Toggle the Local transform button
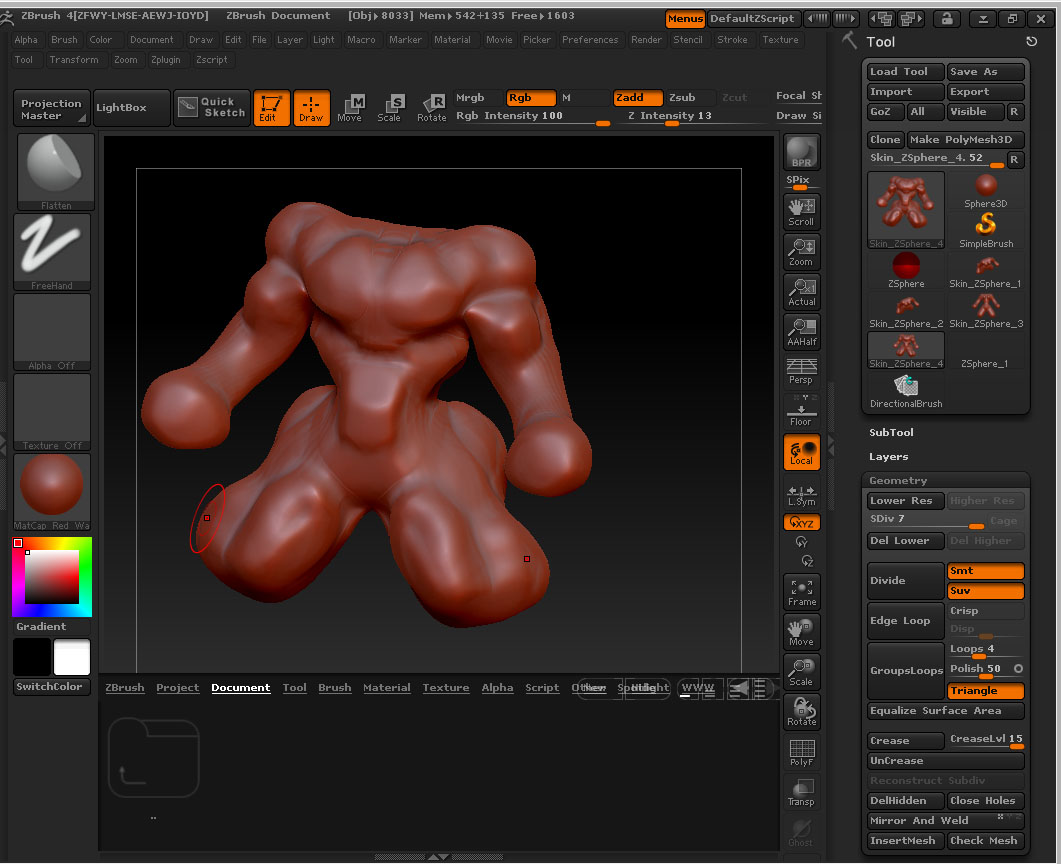Screen dimensions: 1061x864 point(801,452)
